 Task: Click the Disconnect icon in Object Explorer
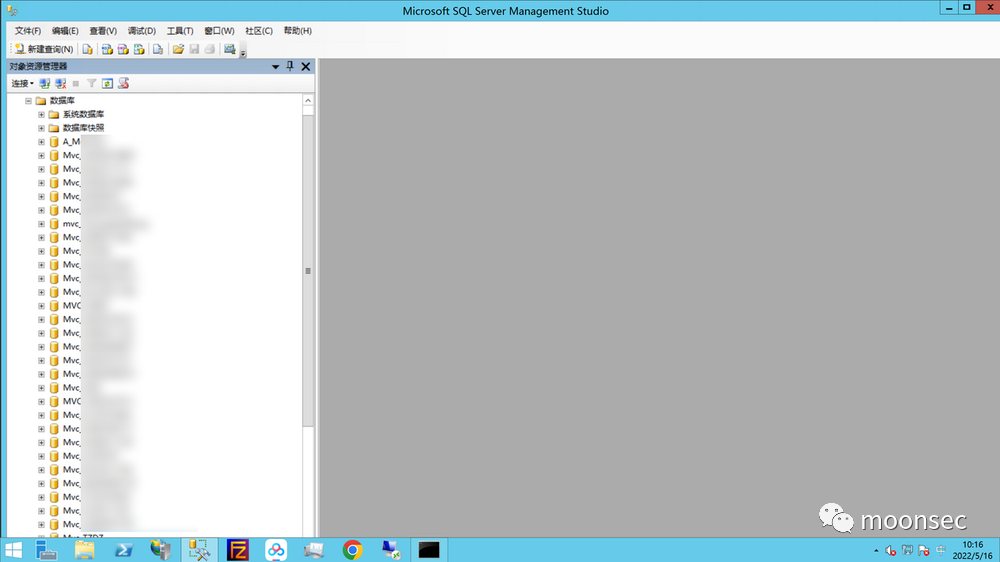click(x=61, y=84)
